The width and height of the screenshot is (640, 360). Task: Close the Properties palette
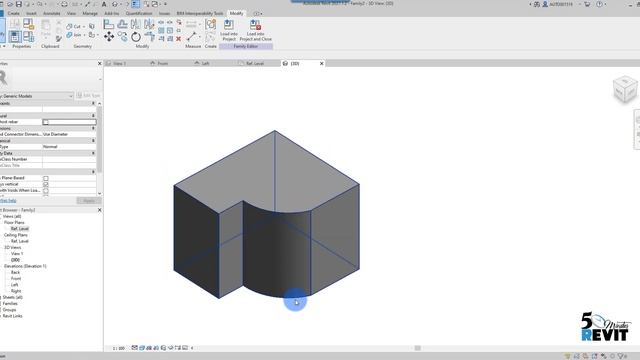click(100, 64)
